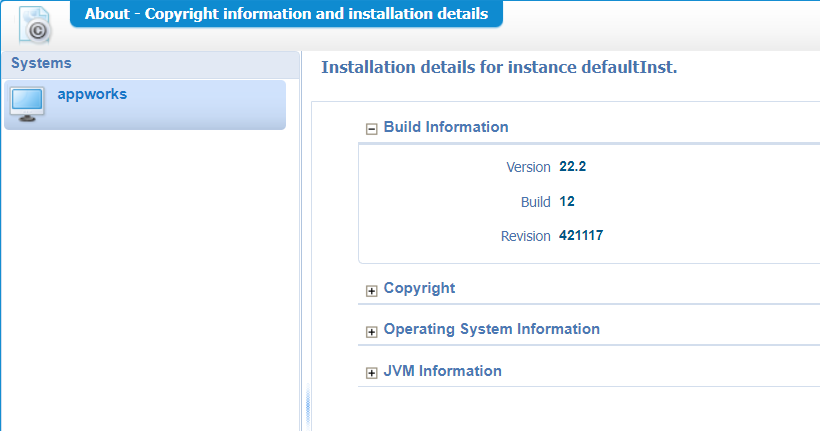
Task: Click the panel splitter handle
Action: pos(306,405)
